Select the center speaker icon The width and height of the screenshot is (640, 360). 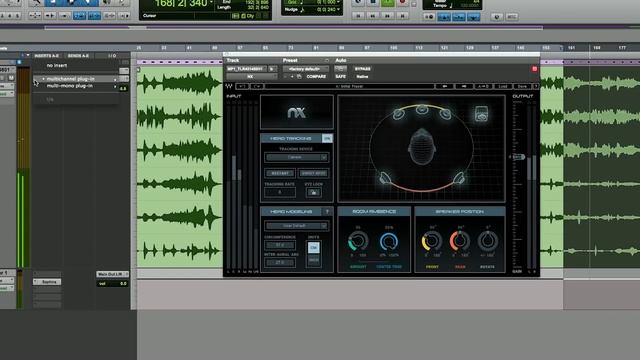coord(422,109)
